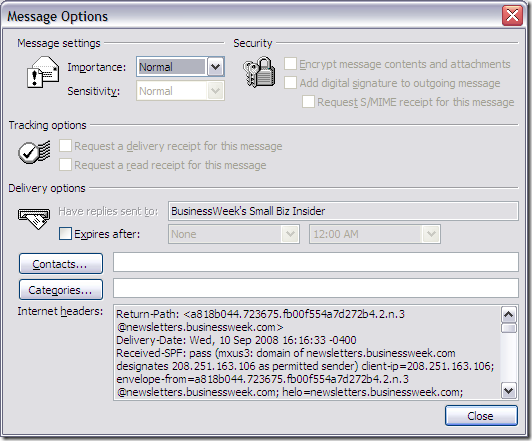
Task: Enable Request a read receipt checkbox
Action: click(x=65, y=165)
